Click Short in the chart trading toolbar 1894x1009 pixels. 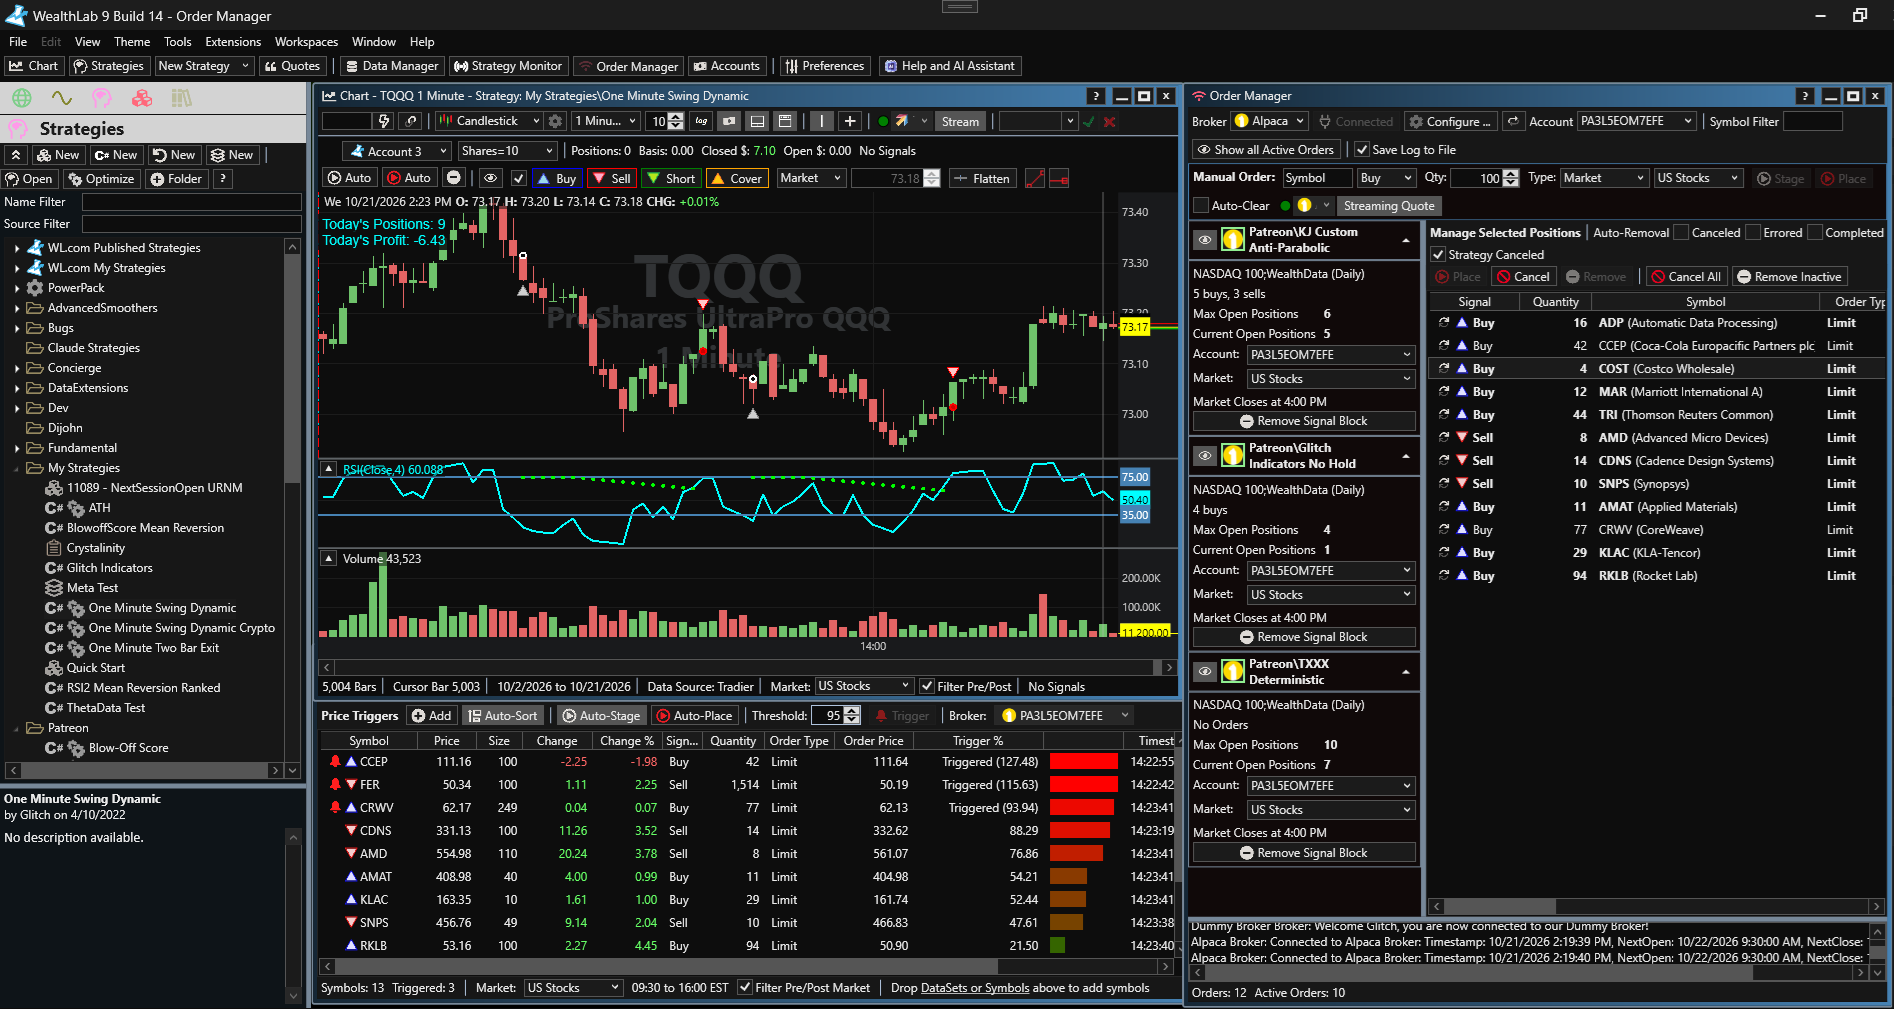click(x=671, y=179)
